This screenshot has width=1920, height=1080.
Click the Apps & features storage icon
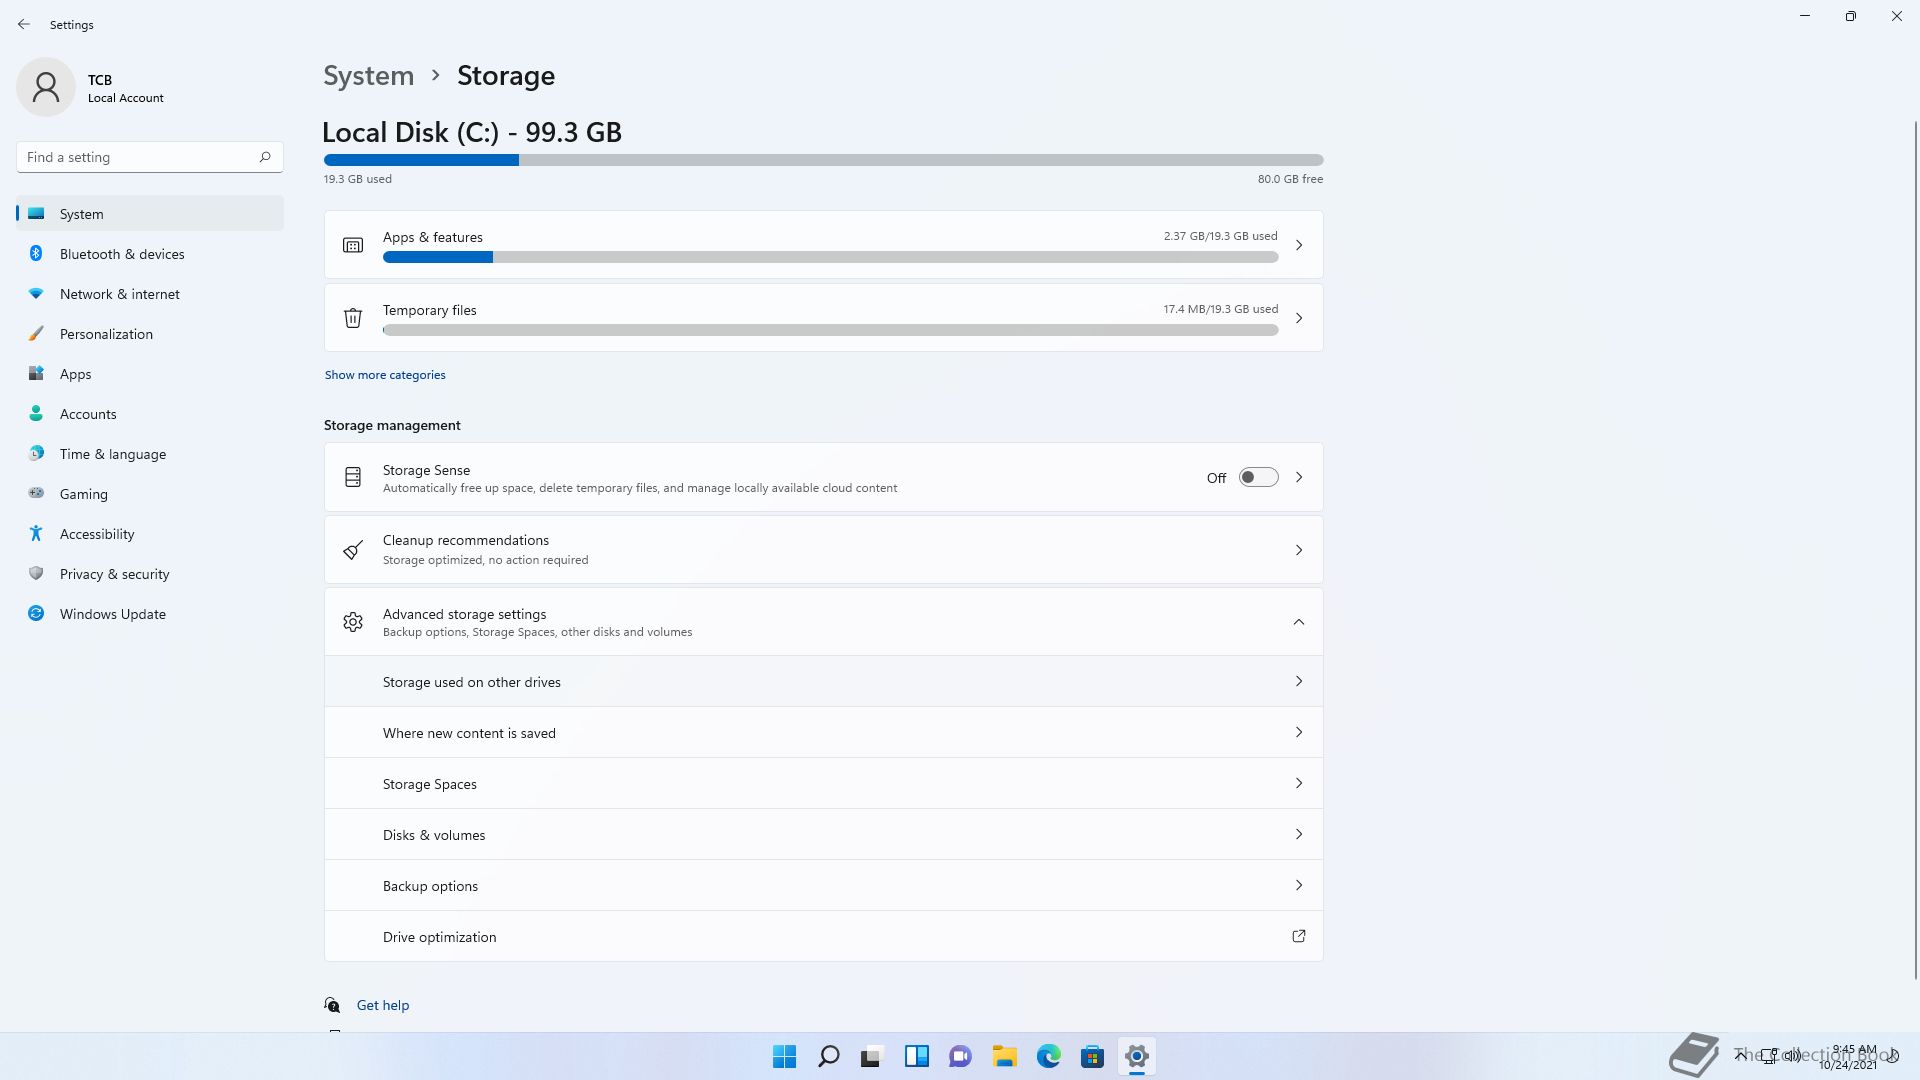[353, 245]
